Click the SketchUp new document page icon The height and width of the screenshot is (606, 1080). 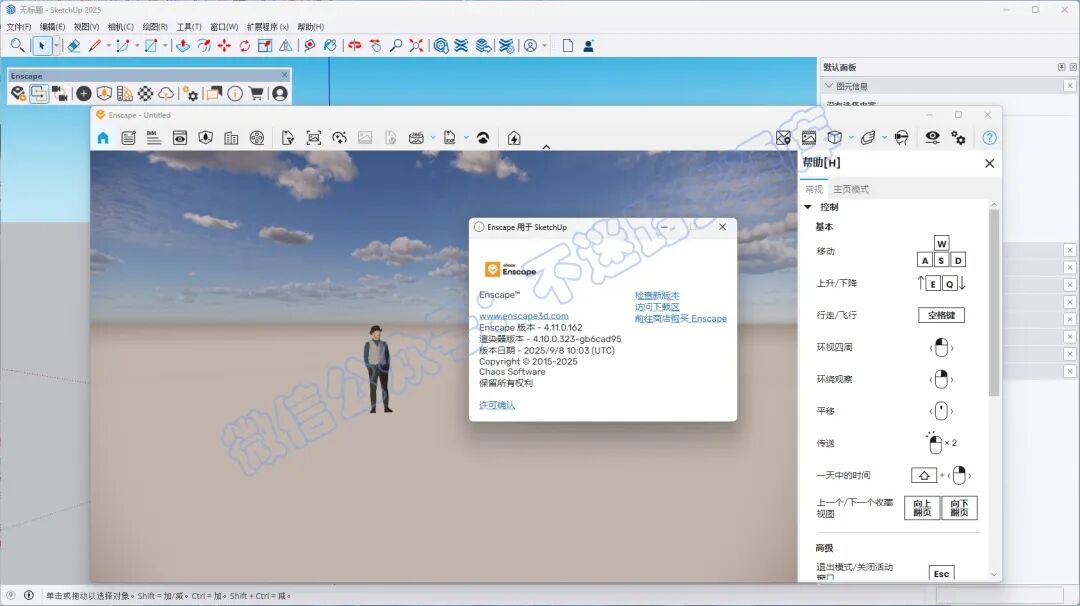(x=568, y=46)
